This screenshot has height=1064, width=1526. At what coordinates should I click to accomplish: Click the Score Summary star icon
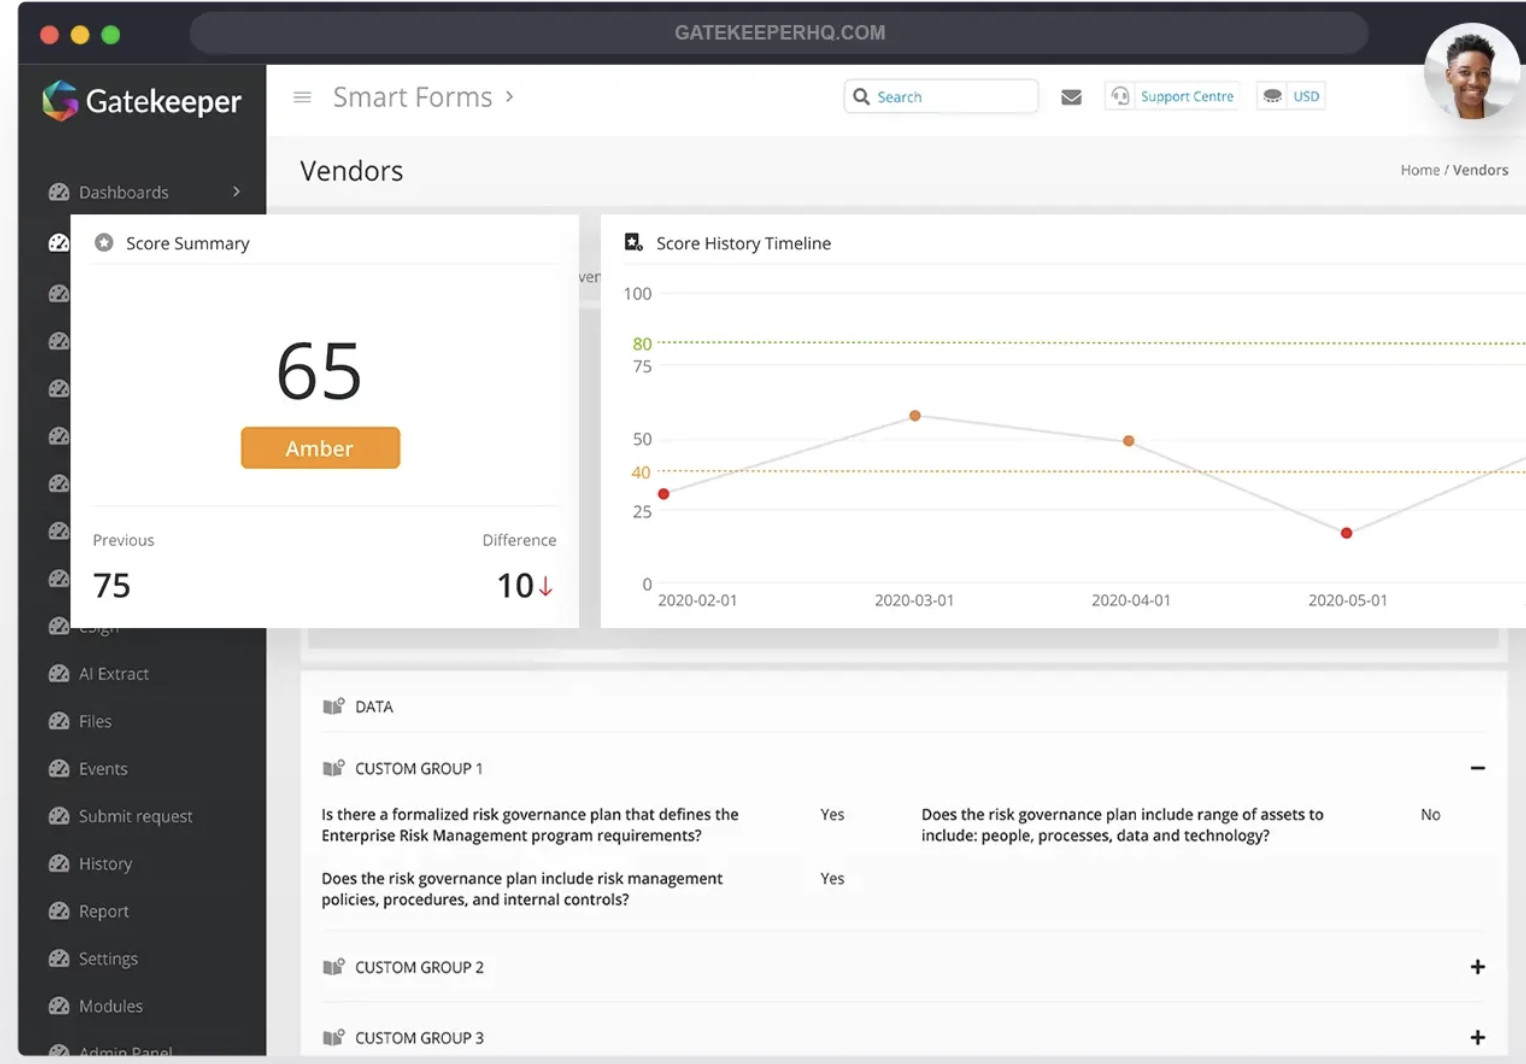[x=104, y=243]
